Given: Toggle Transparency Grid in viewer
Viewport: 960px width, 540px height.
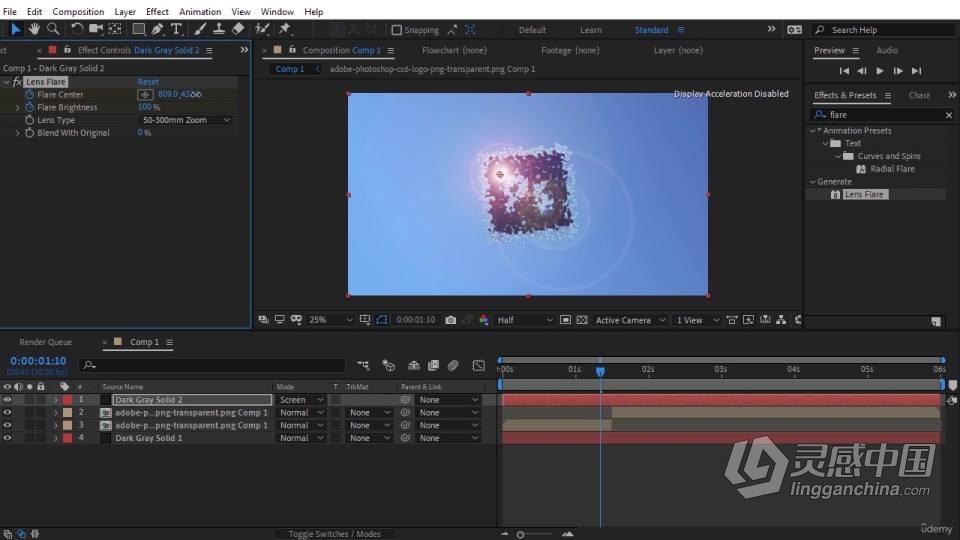Looking at the screenshot, I should click(582, 320).
